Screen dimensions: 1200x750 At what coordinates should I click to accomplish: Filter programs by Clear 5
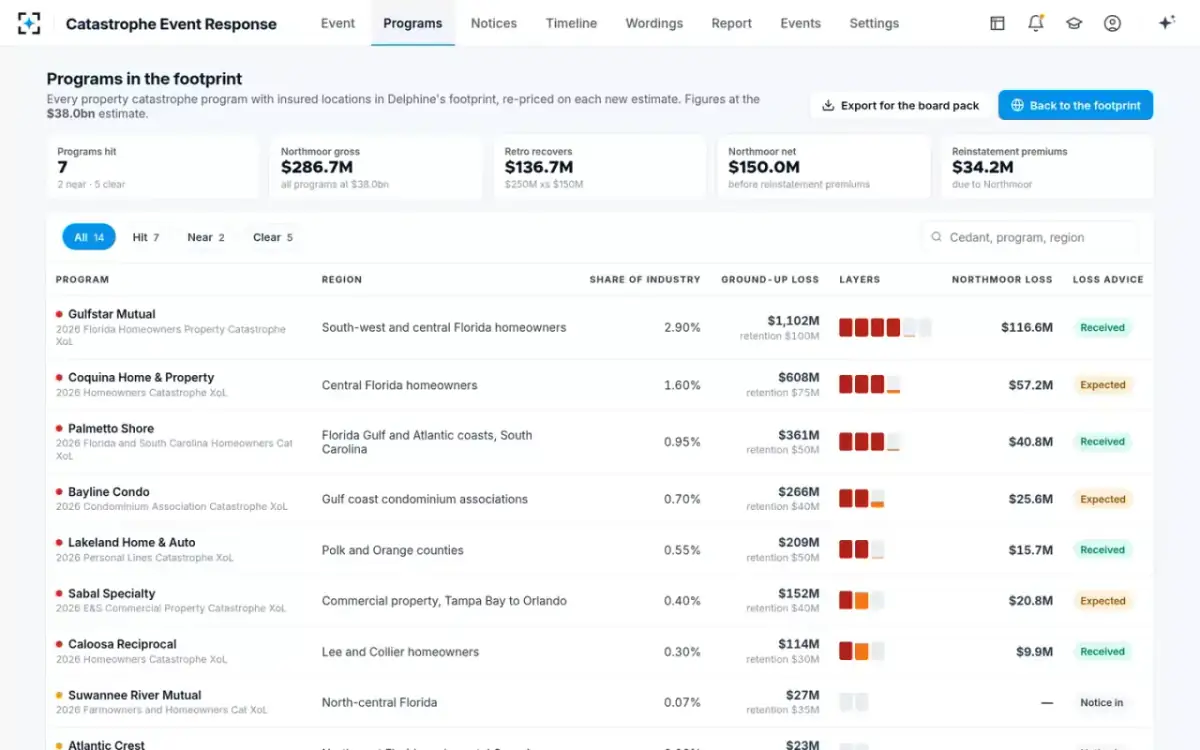pos(273,237)
